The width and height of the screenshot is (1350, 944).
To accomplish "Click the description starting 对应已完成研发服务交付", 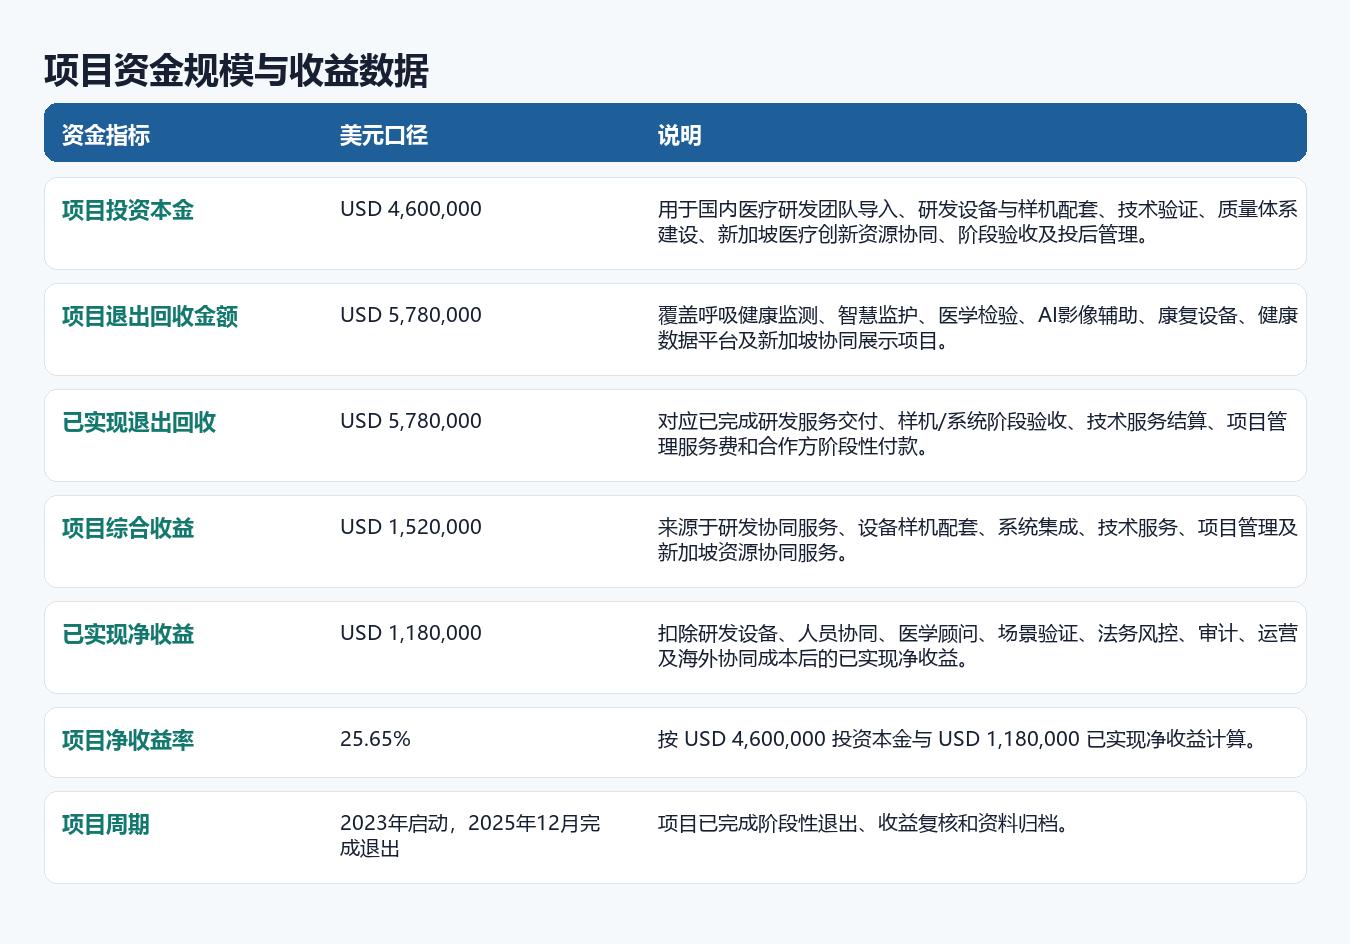I will click(972, 434).
